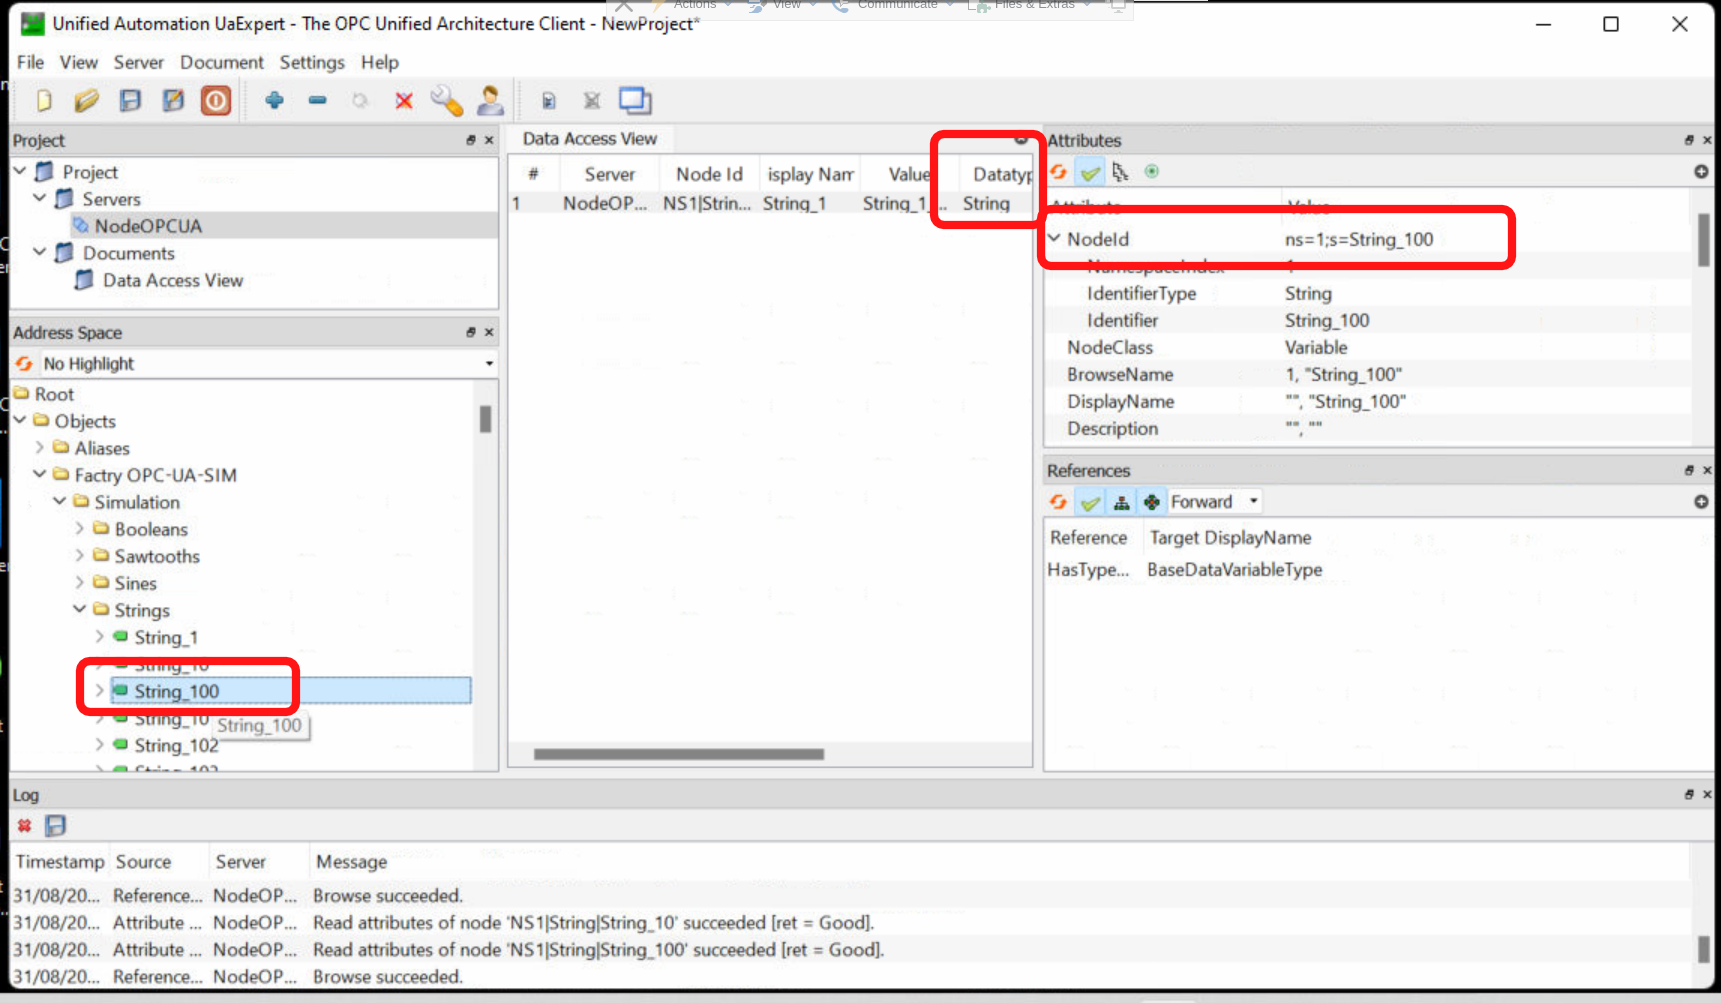Click the Save Project disk icon
This screenshot has width=1721, height=1003.
click(x=130, y=100)
